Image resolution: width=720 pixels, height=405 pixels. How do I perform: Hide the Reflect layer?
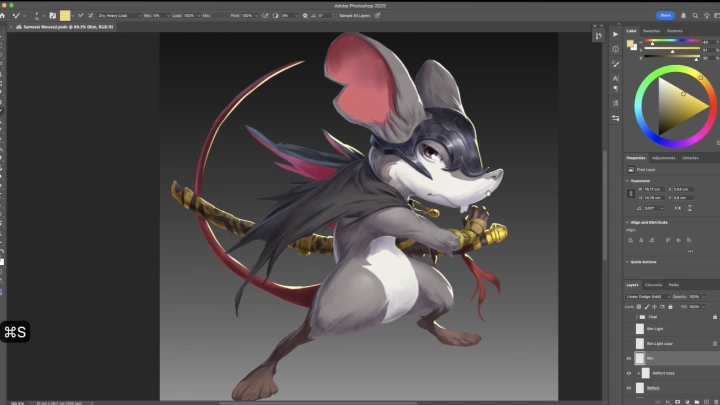[x=629, y=388]
